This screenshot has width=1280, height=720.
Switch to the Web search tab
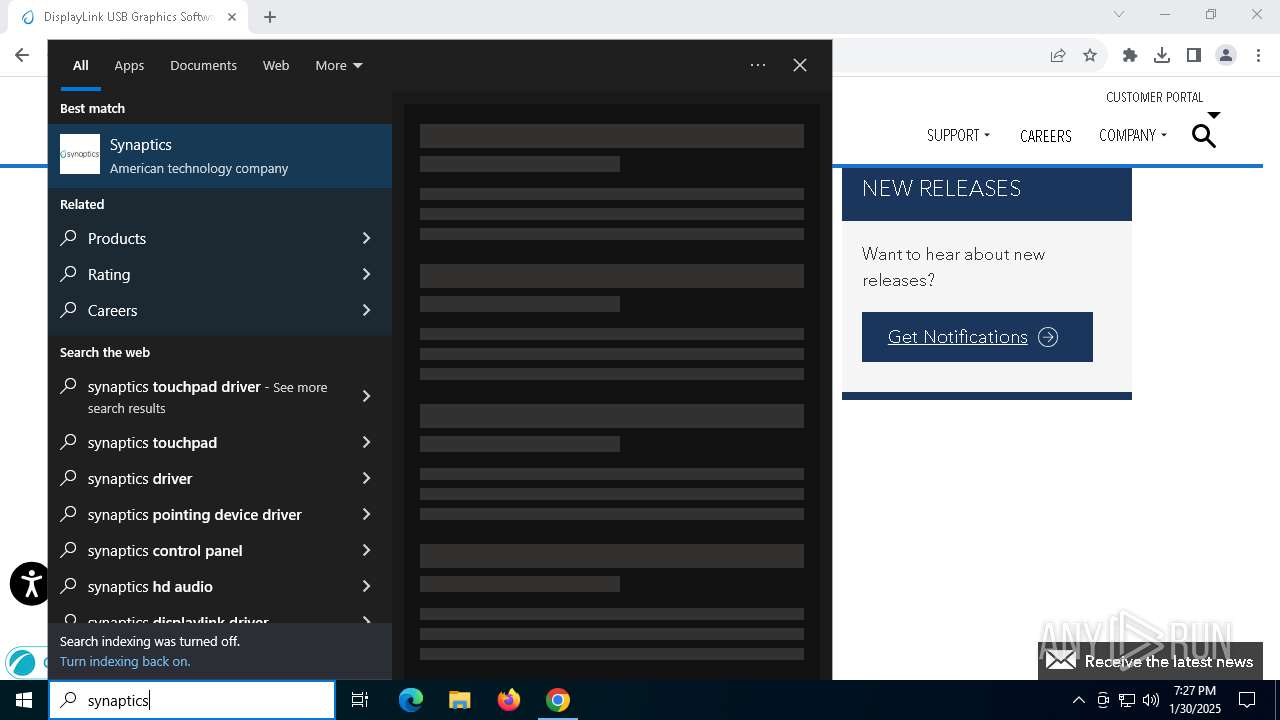(x=276, y=66)
